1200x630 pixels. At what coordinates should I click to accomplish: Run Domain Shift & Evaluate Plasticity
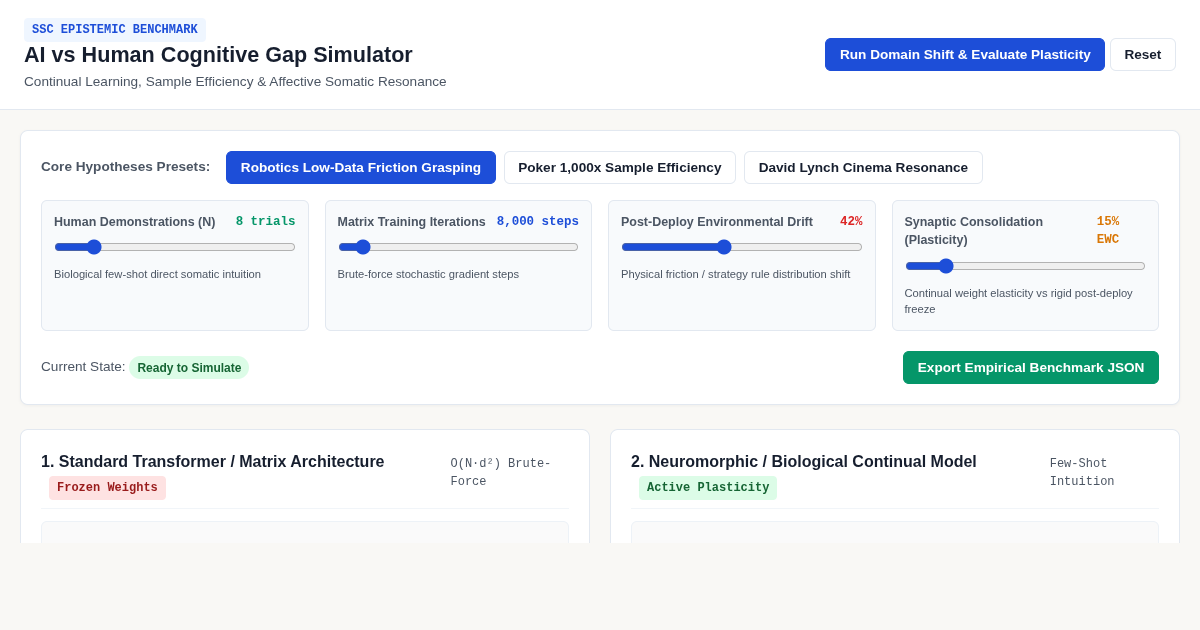[965, 54]
